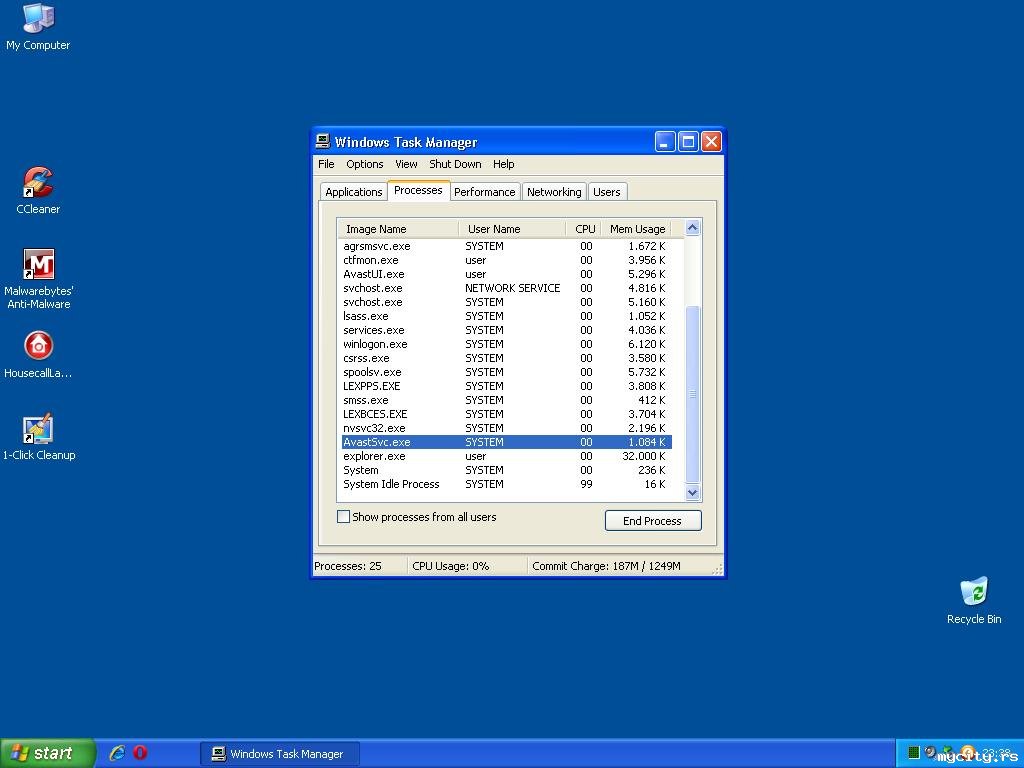Screen dimensions: 1024x768
Task: Sort by Mem Usage column header
Action: (637, 229)
